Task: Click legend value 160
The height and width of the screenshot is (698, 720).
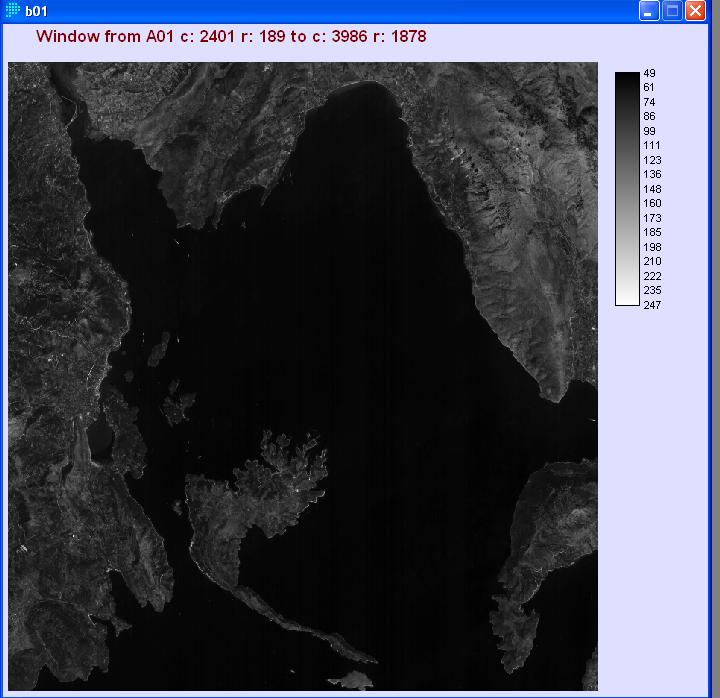Action: [x=652, y=203]
